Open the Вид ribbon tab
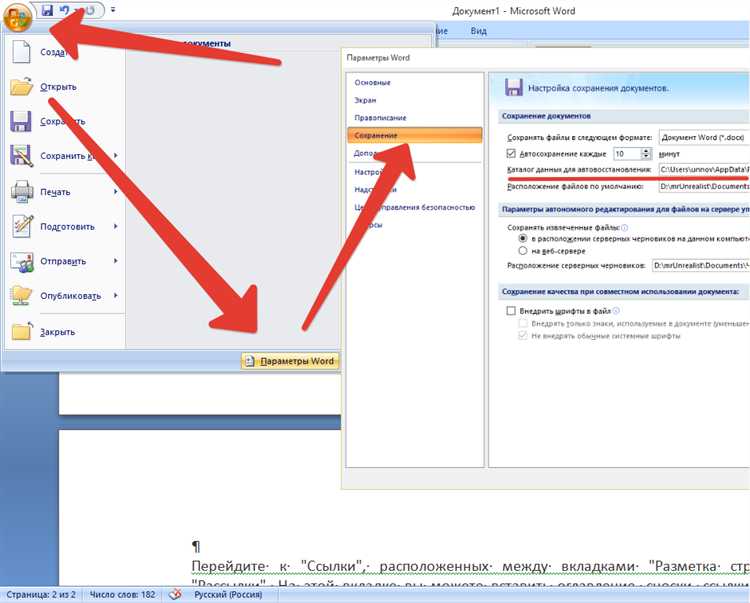Viewport: 750px width, 603px height. coord(478,31)
